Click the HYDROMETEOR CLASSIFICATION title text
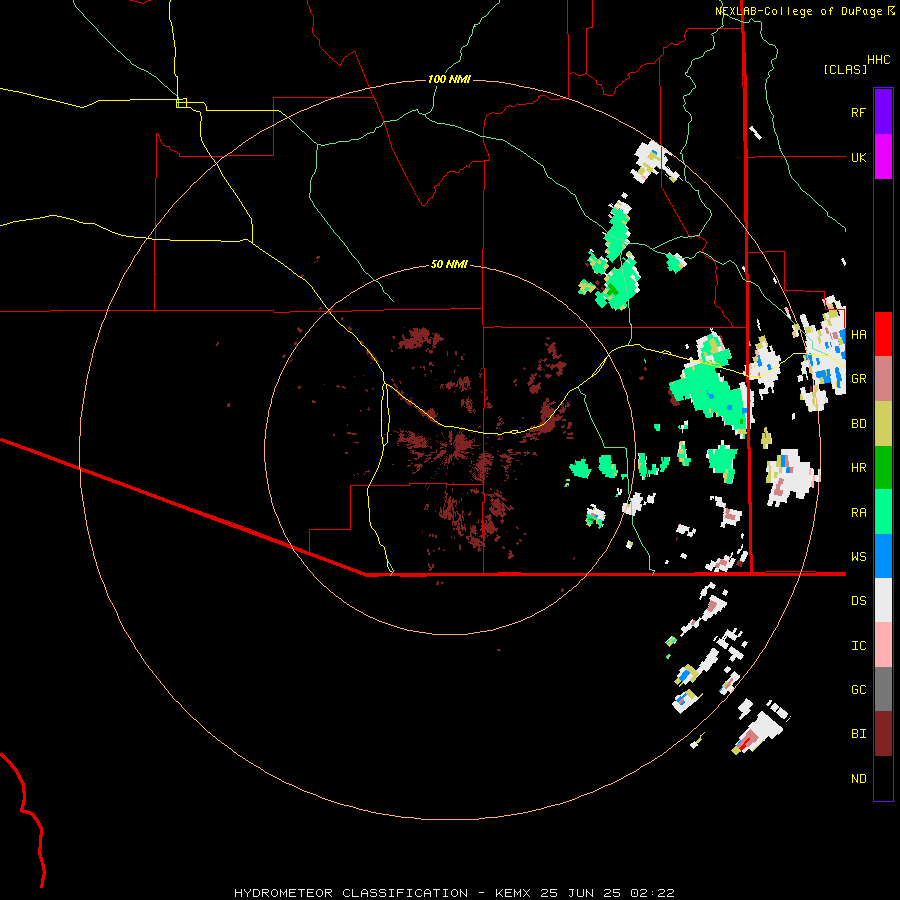This screenshot has width=900, height=900. point(351,893)
